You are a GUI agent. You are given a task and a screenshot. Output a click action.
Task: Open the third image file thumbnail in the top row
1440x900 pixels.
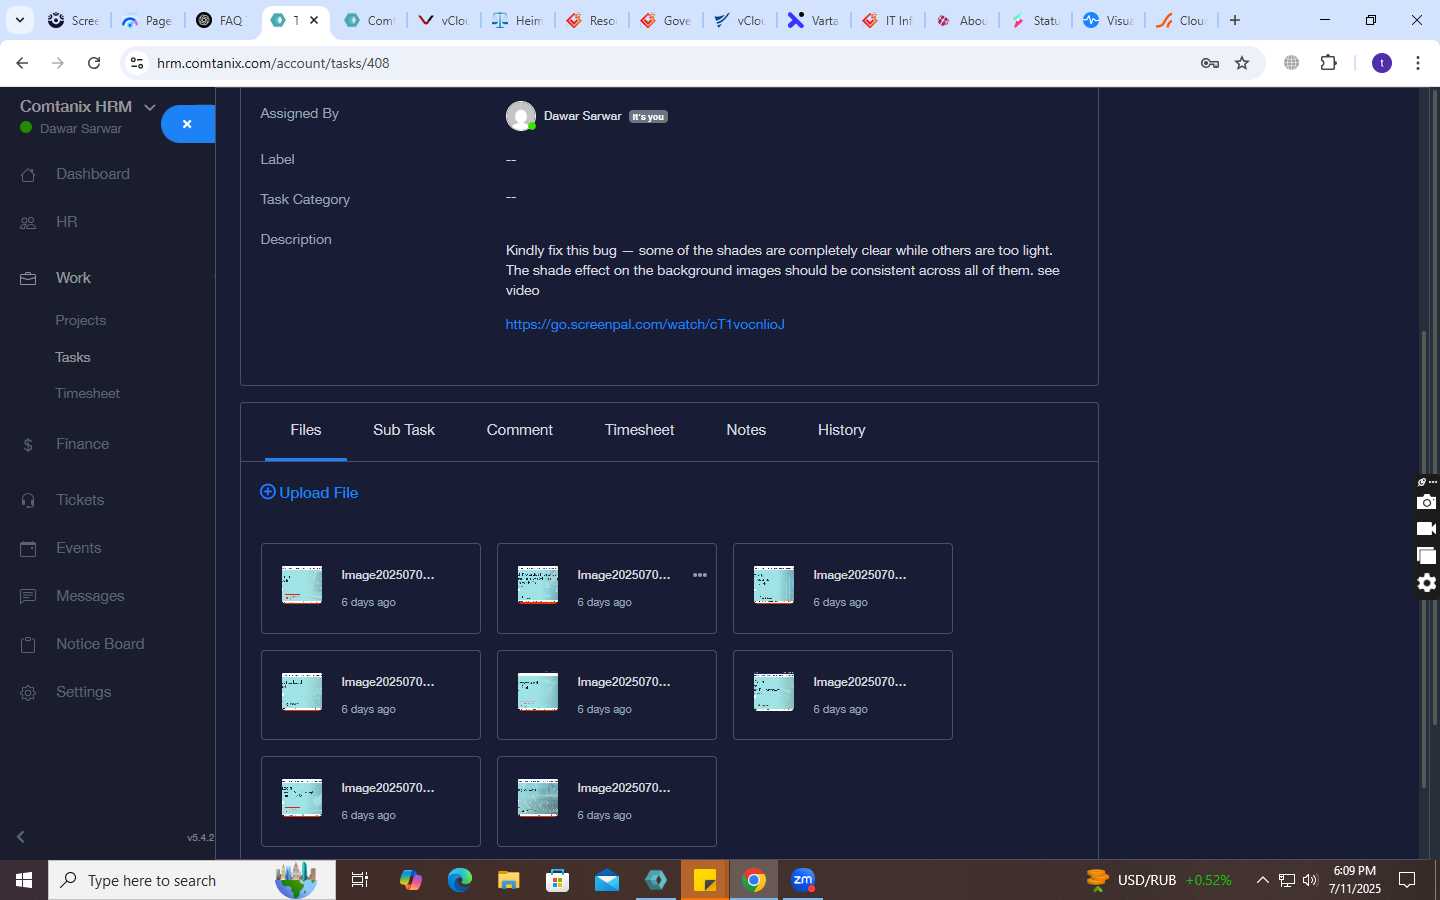[x=774, y=585]
